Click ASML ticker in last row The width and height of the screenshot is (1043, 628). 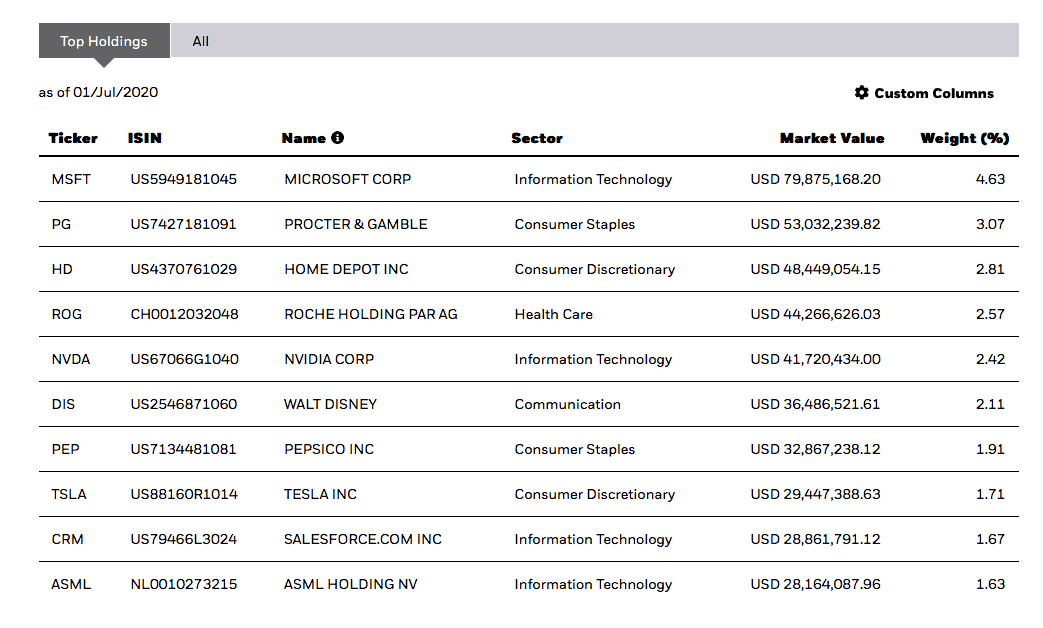pyautogui.click(x=71, y=584)
